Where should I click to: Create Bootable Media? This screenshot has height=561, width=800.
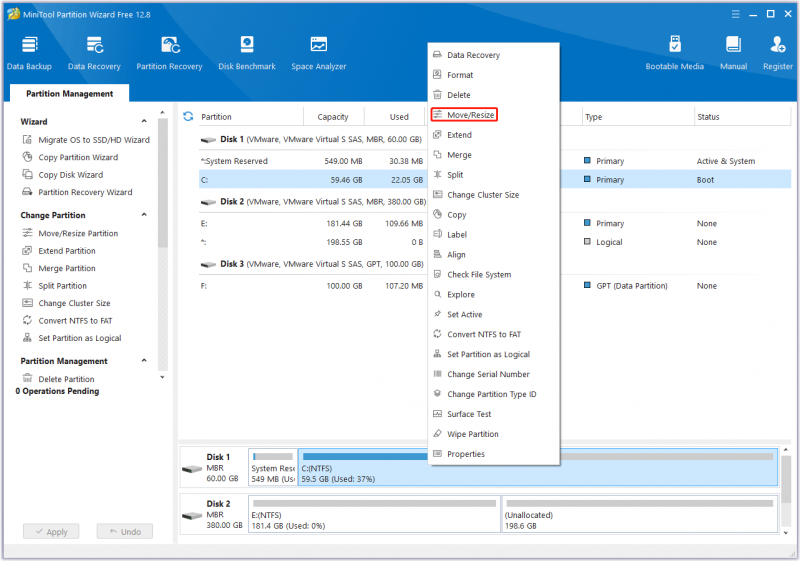coord(674,53)
